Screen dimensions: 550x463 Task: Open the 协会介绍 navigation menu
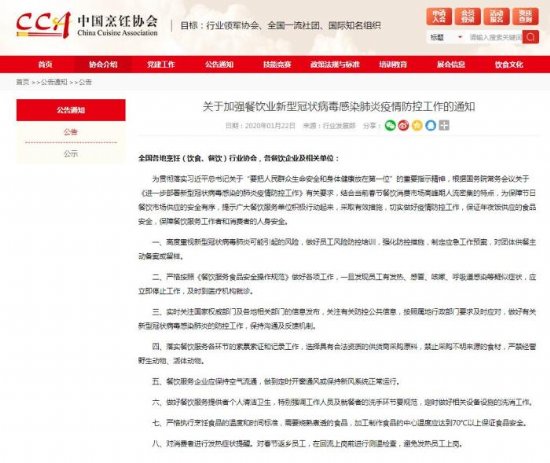(103, 65)
